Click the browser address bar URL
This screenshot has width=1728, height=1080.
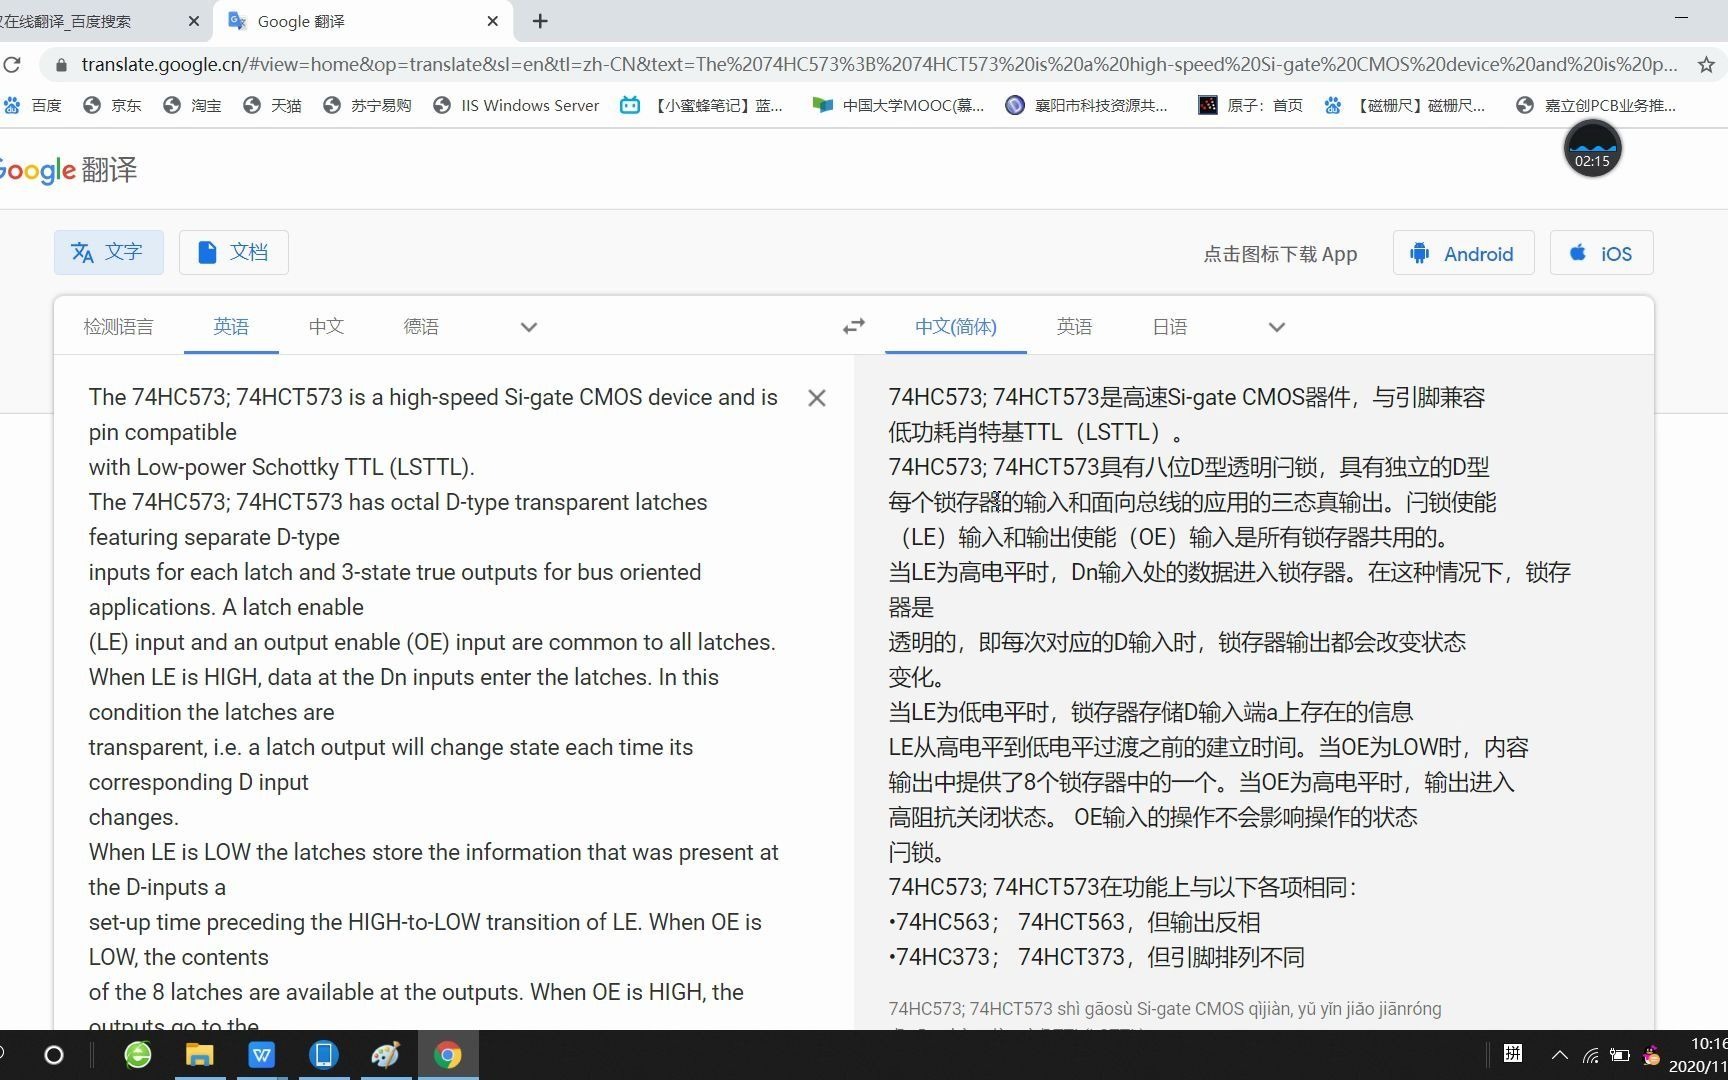pyautogui.click(x=878, y=64)
